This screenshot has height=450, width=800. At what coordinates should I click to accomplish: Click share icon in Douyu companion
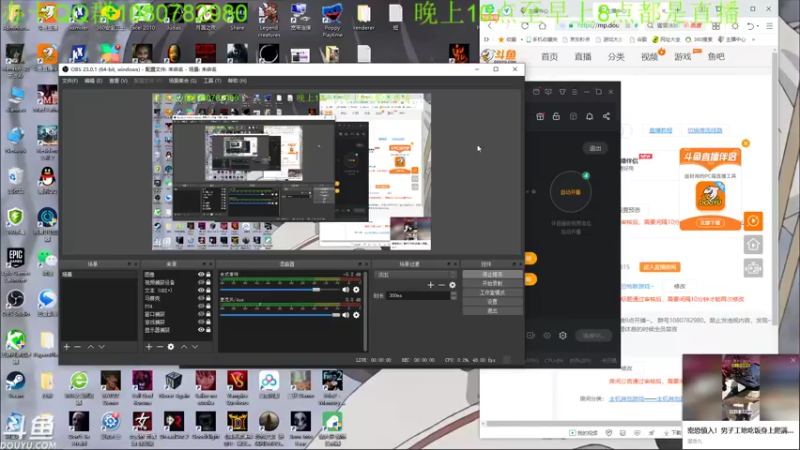point(606,116)
